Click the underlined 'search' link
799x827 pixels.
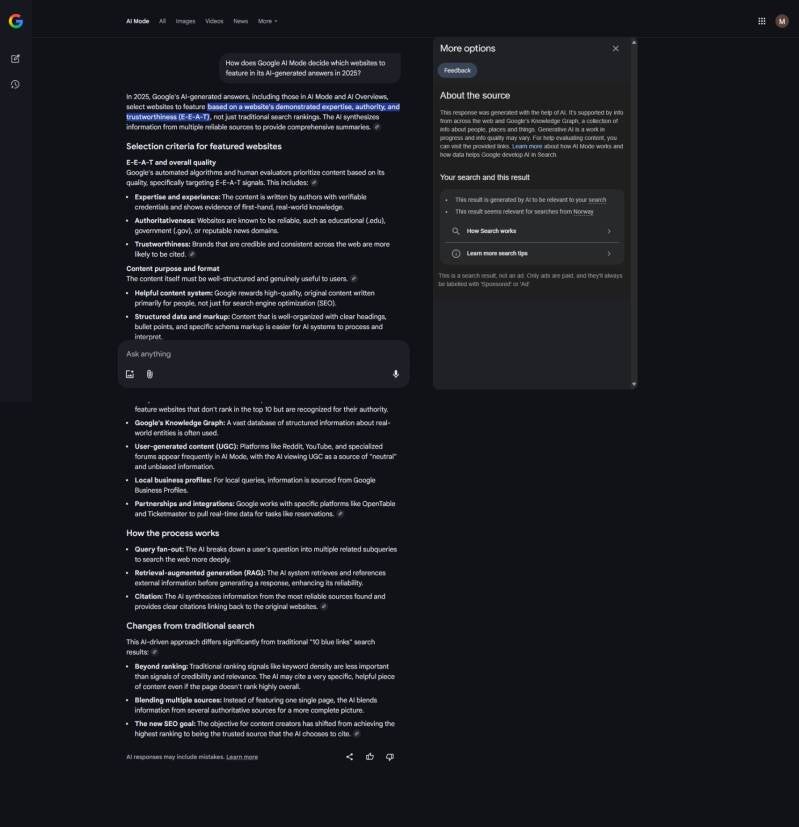tap(597, 200)
